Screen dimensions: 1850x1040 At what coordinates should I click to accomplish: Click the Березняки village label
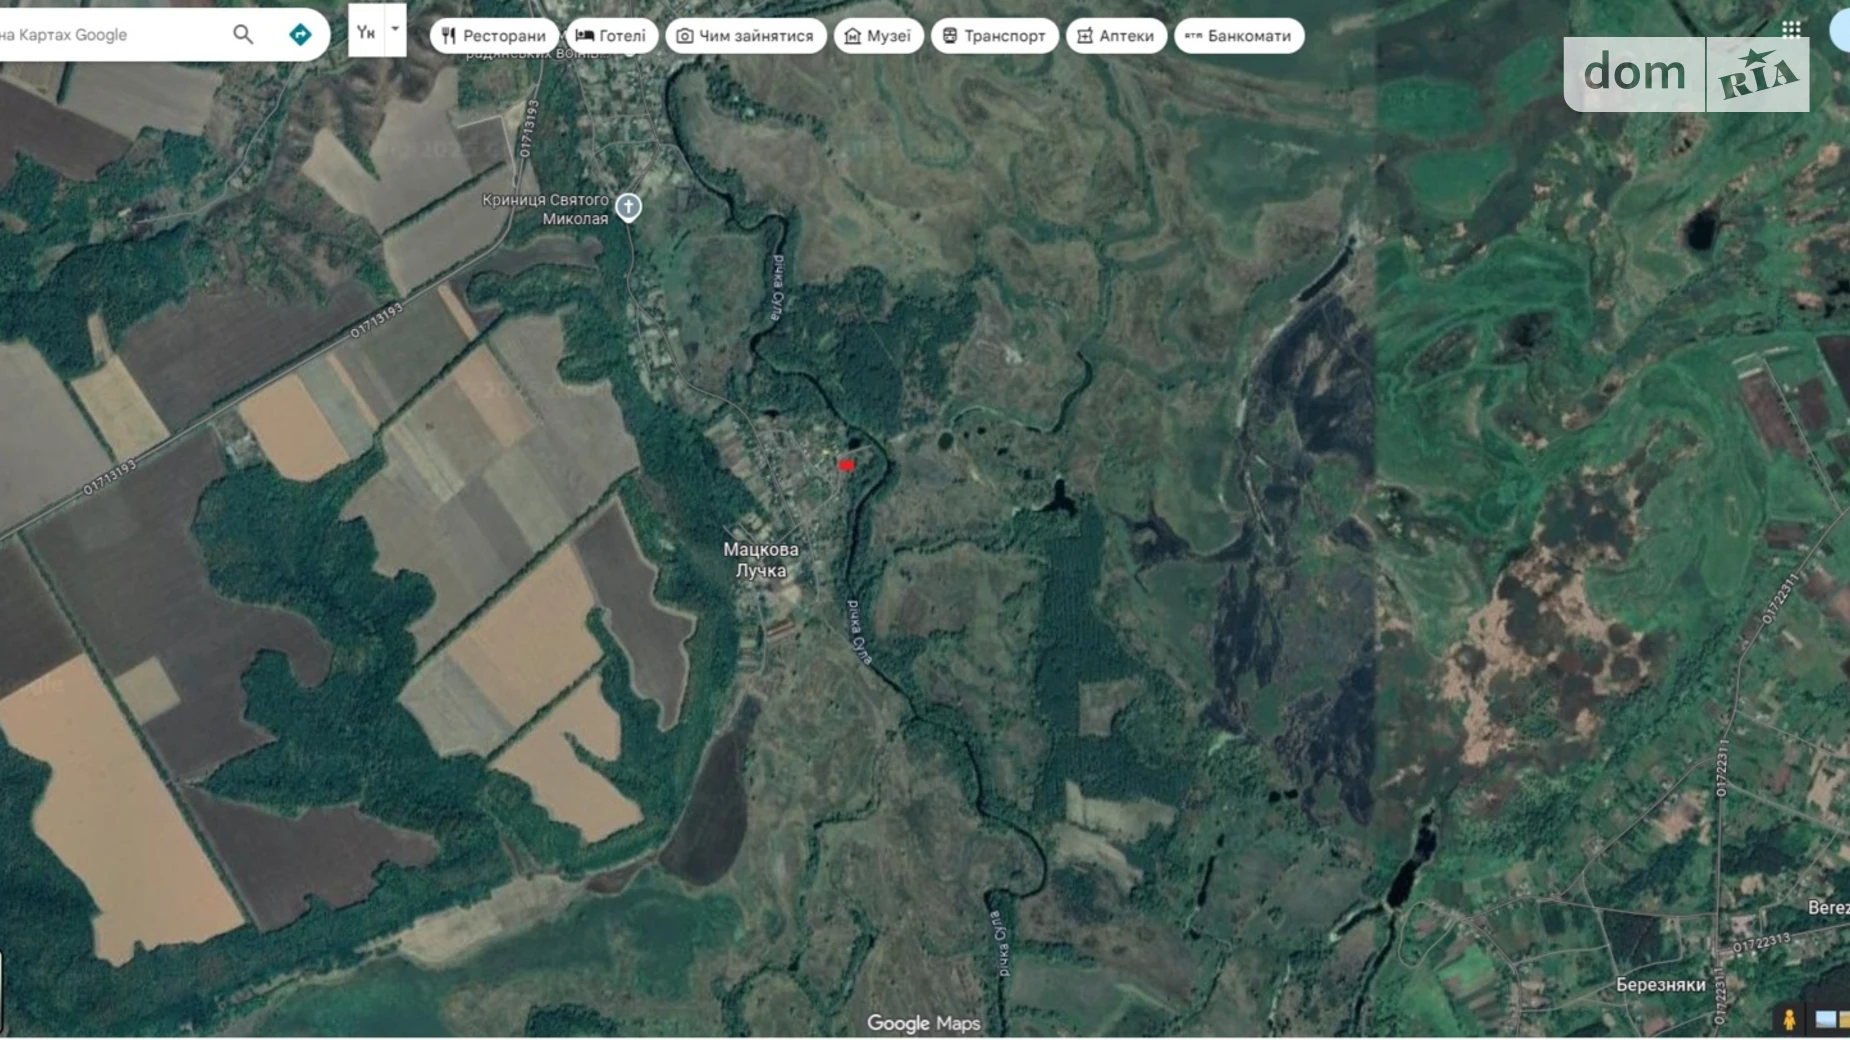point(1660,985)
